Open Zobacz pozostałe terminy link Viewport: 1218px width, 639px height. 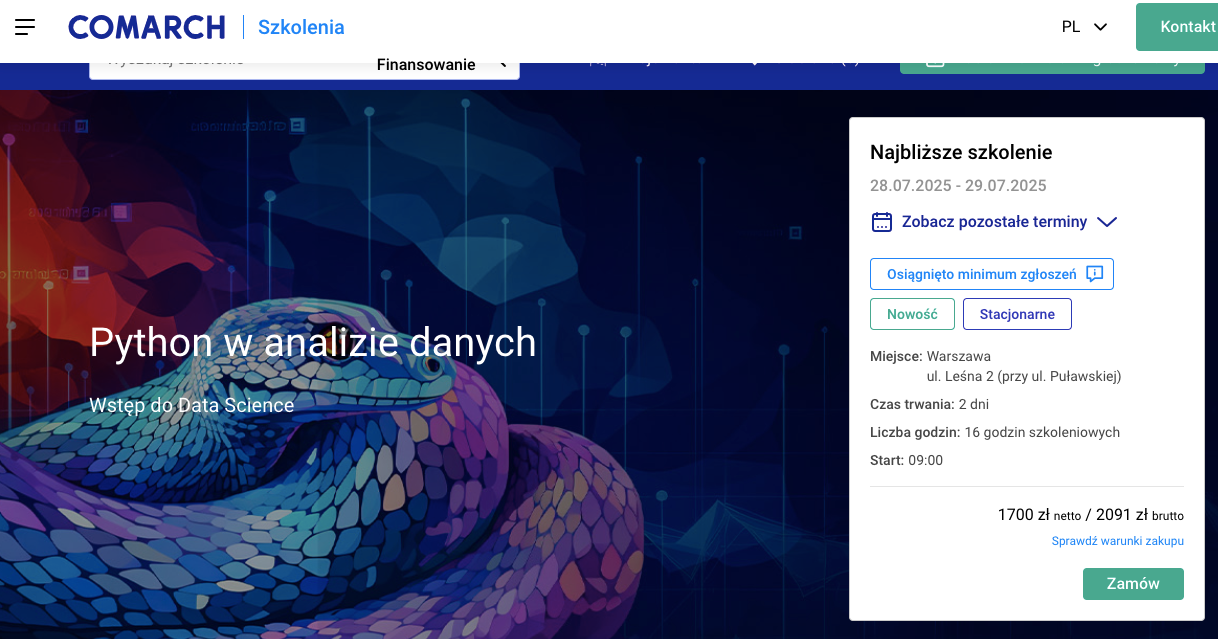pyautogui.click(x=994, y=222)
